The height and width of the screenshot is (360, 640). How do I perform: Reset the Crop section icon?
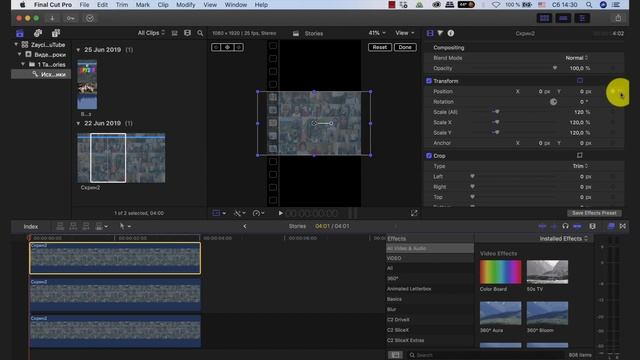[580, 155]
